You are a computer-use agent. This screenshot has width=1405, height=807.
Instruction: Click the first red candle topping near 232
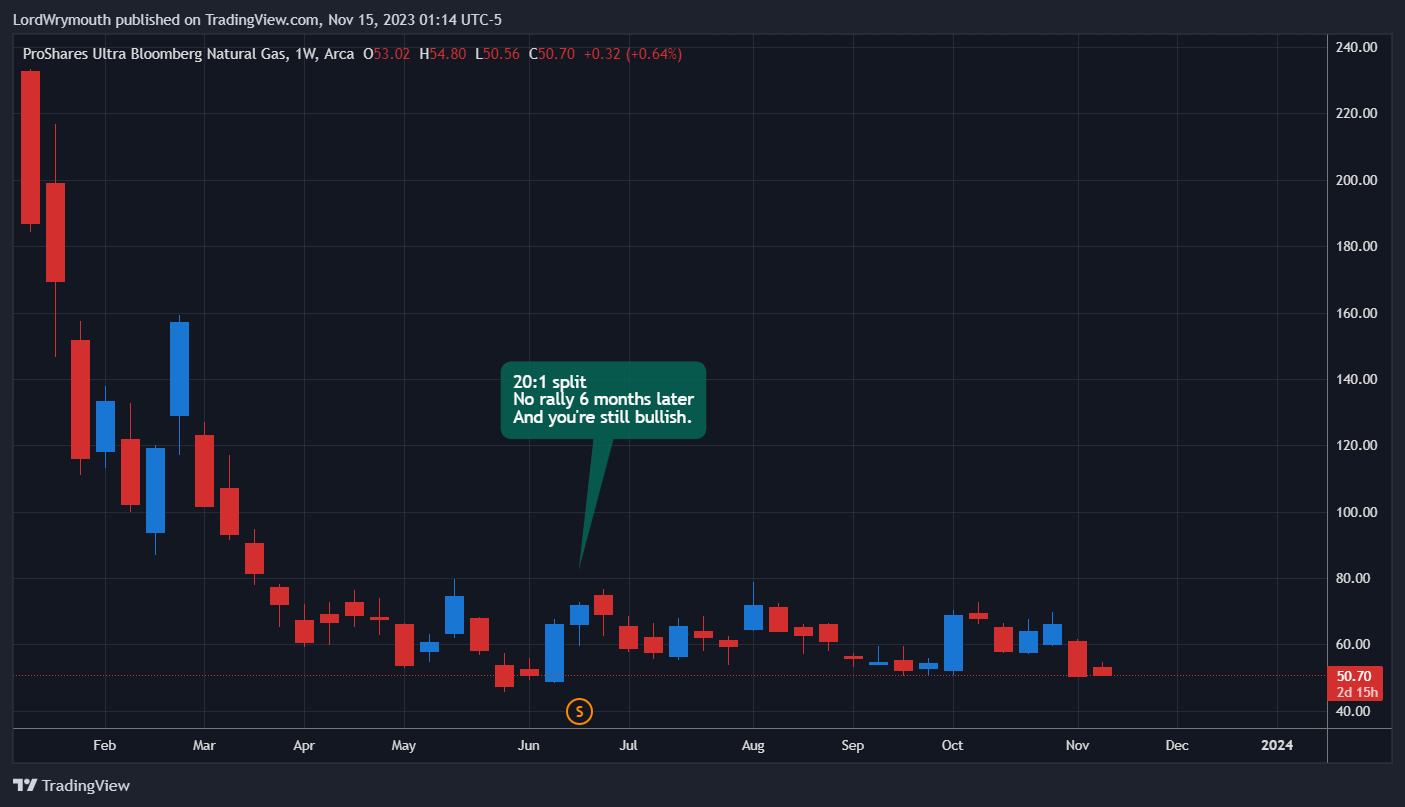coord(30,147)
